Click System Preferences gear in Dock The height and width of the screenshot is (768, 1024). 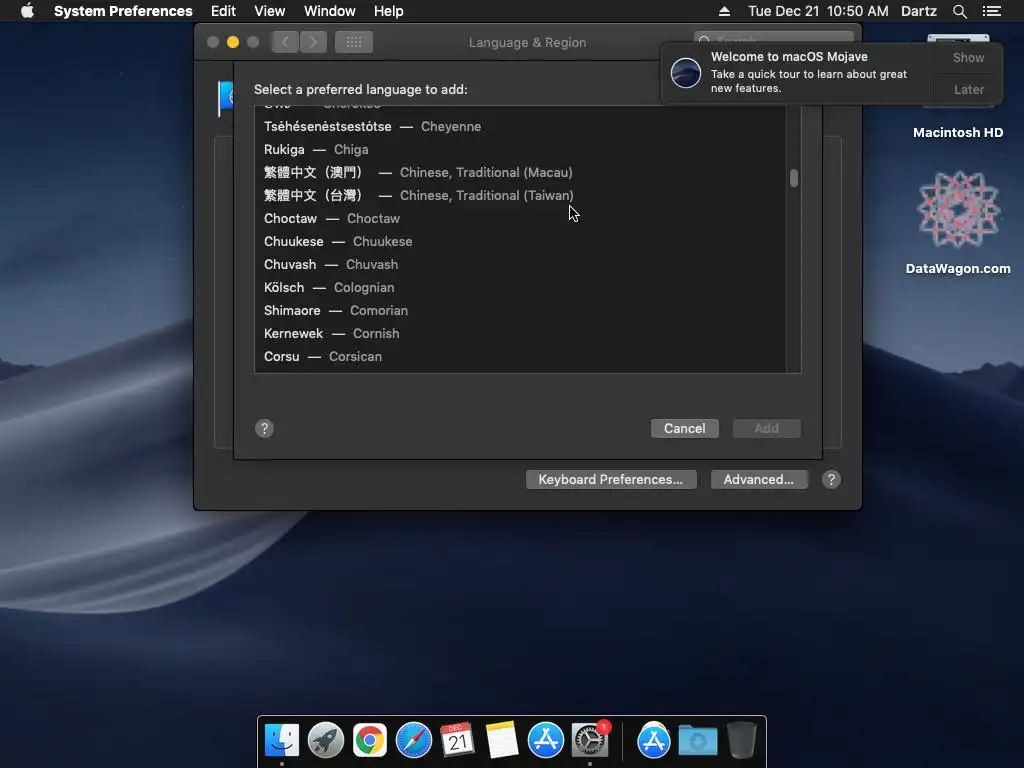pyautogui.click(x=590, y=740)
